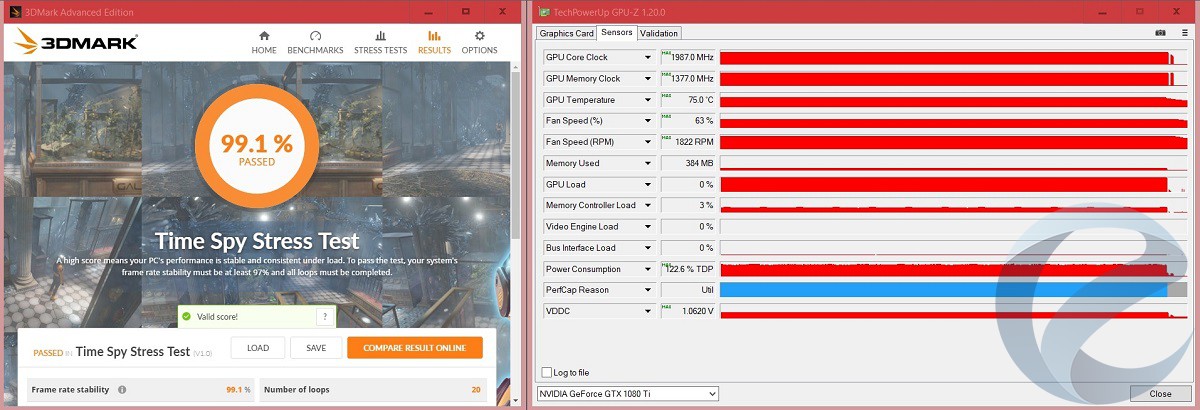Viewport: 1200px width, 410px height.
Task: Click the 3DMark vertical scrollbar down arrow
Action: click(515, 402)
